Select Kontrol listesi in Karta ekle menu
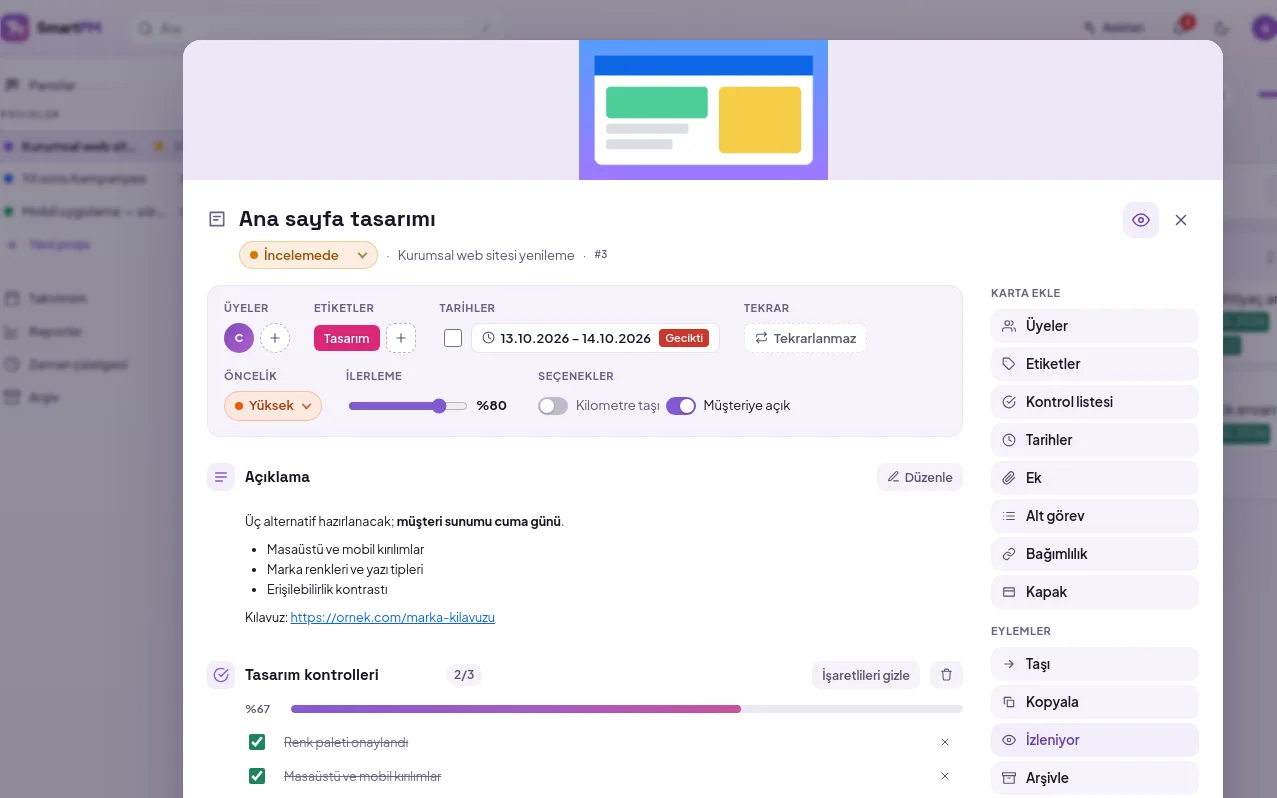The height and width of the screenshot is (798, 1277). point(1094,402)
